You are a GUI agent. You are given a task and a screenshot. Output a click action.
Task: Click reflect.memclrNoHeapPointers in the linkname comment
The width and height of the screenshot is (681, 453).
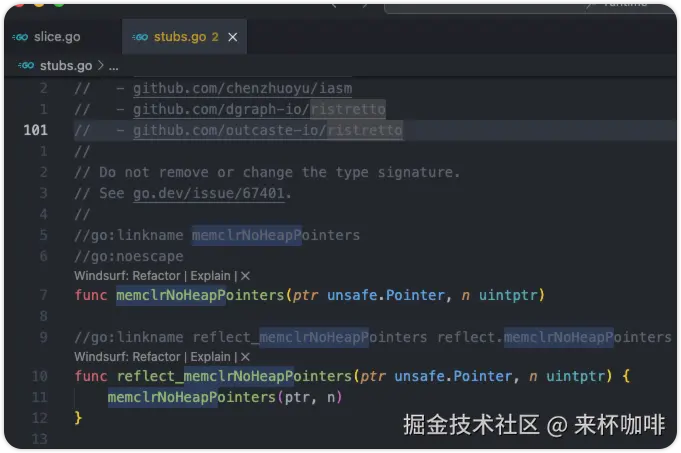(x=554, y=337)
